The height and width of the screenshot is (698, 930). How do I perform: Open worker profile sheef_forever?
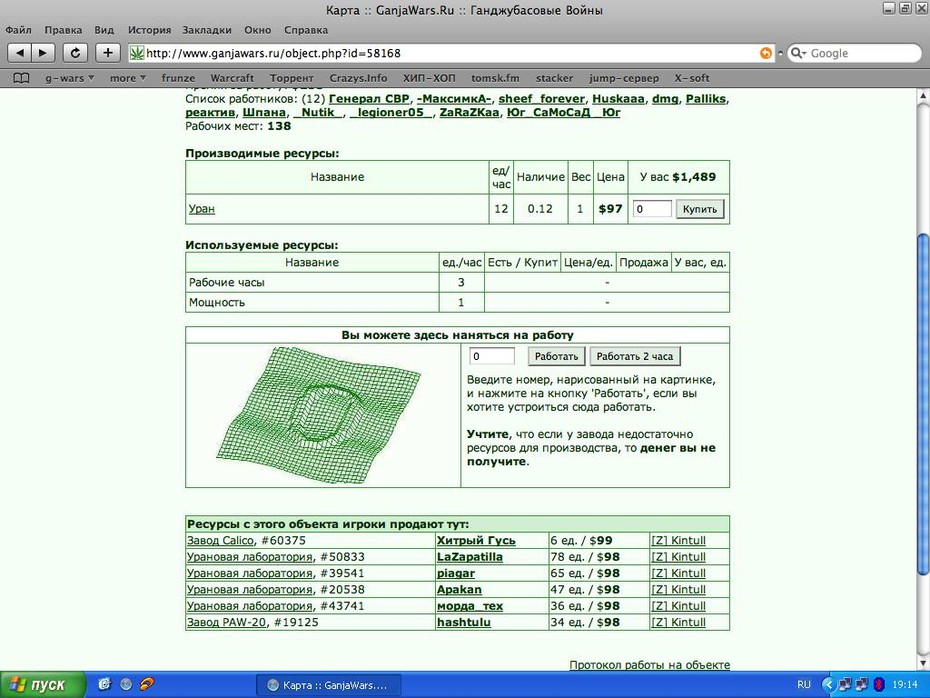[x=542, y=99]
